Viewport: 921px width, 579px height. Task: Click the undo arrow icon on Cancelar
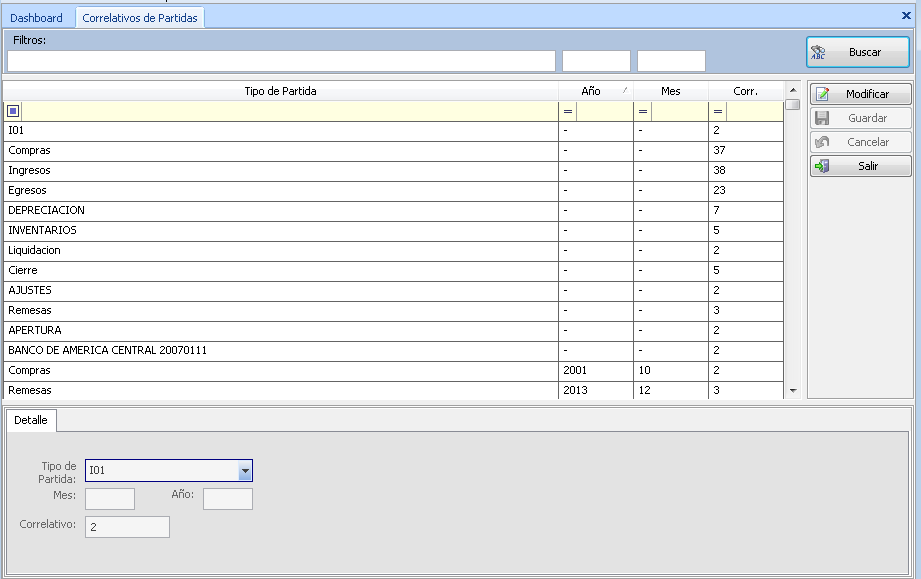pyautogui.click(x=824, y=141)
